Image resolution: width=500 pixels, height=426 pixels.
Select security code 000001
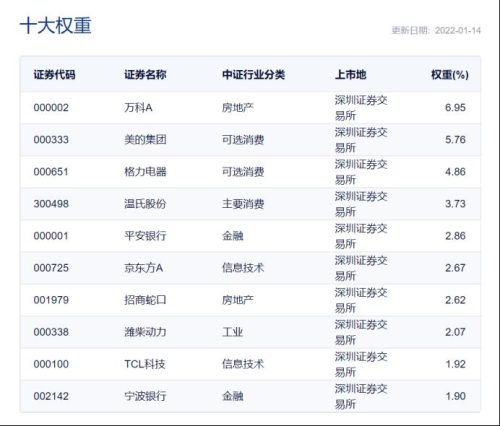click(51, 236)
